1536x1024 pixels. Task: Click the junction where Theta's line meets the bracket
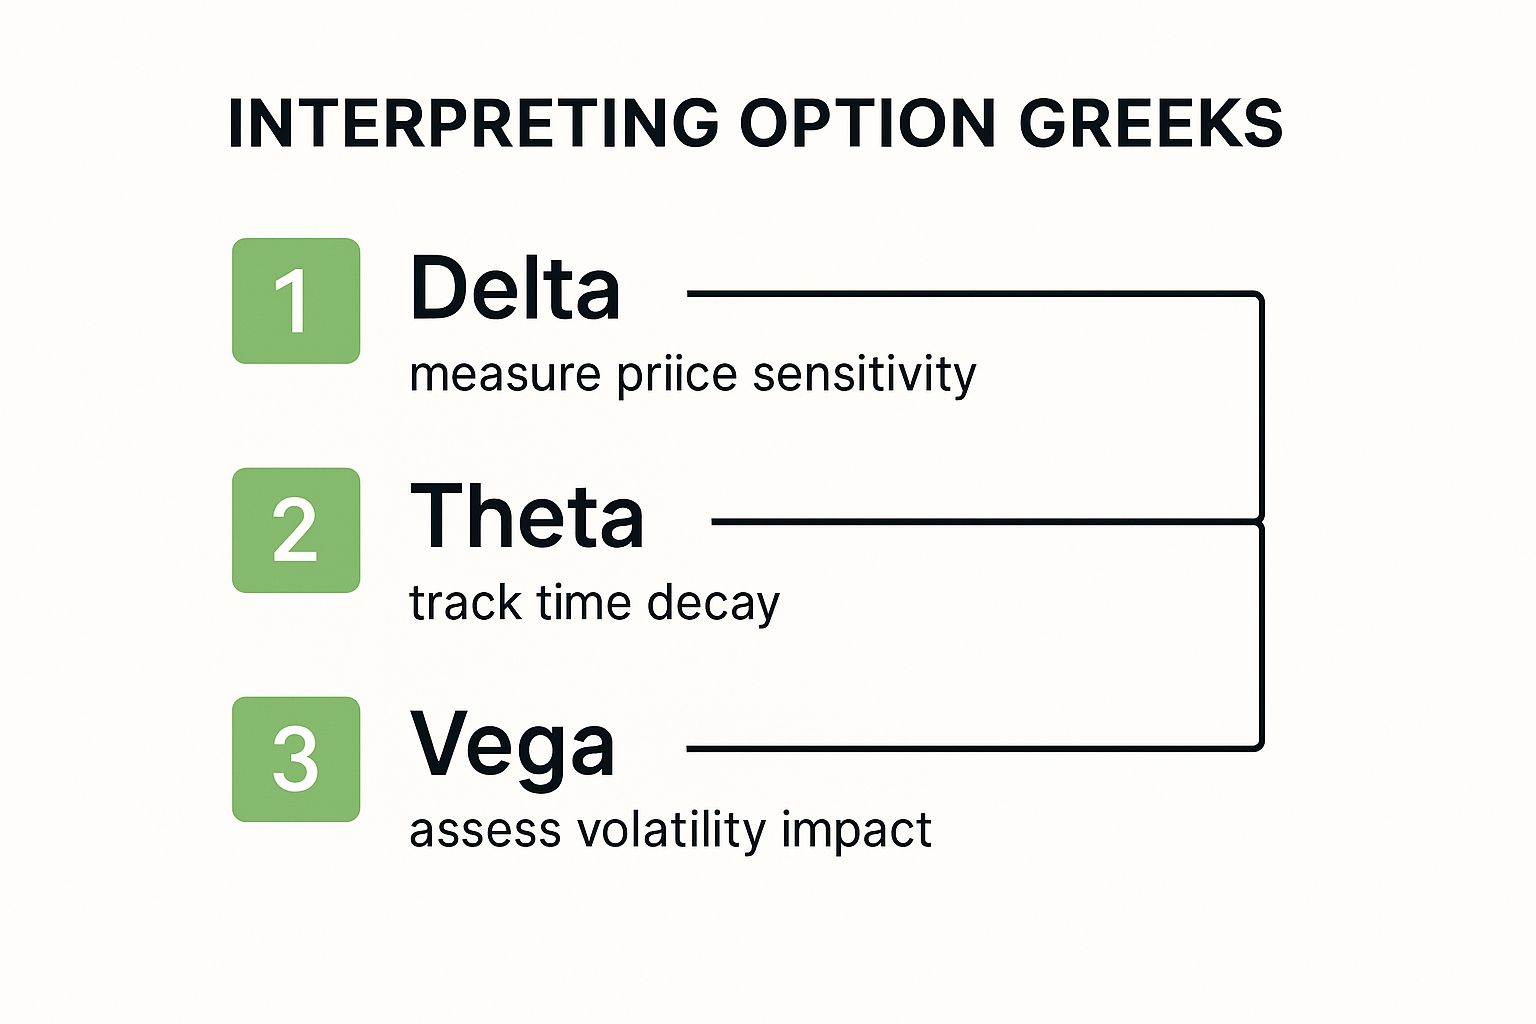pos(1260,521)
